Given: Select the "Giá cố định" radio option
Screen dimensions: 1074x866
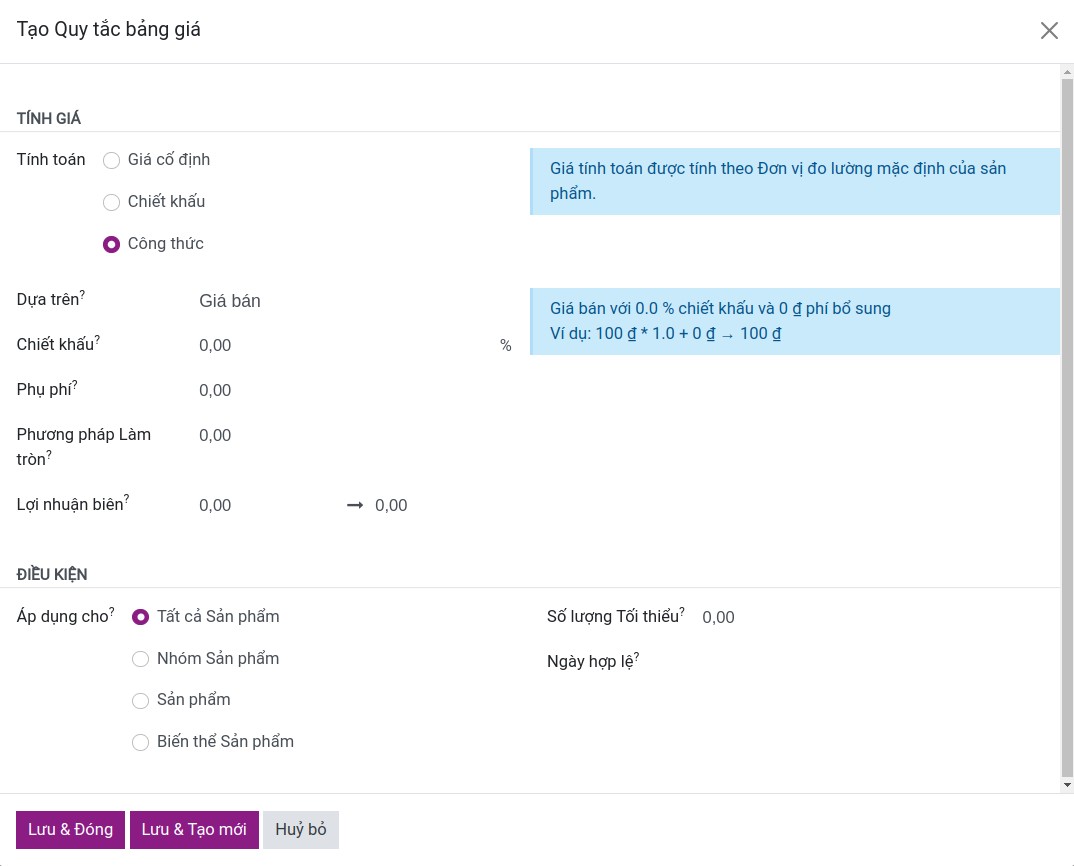Looking at the screenshot, I should (x=112, y=160).
